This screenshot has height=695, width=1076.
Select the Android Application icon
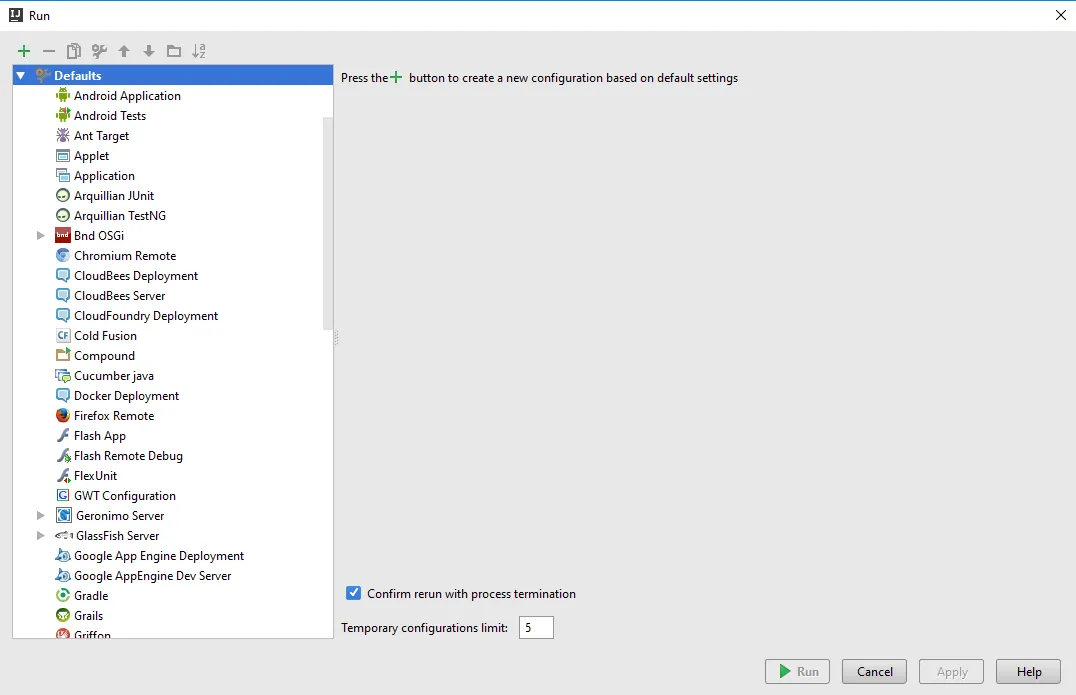click(63, 95)
